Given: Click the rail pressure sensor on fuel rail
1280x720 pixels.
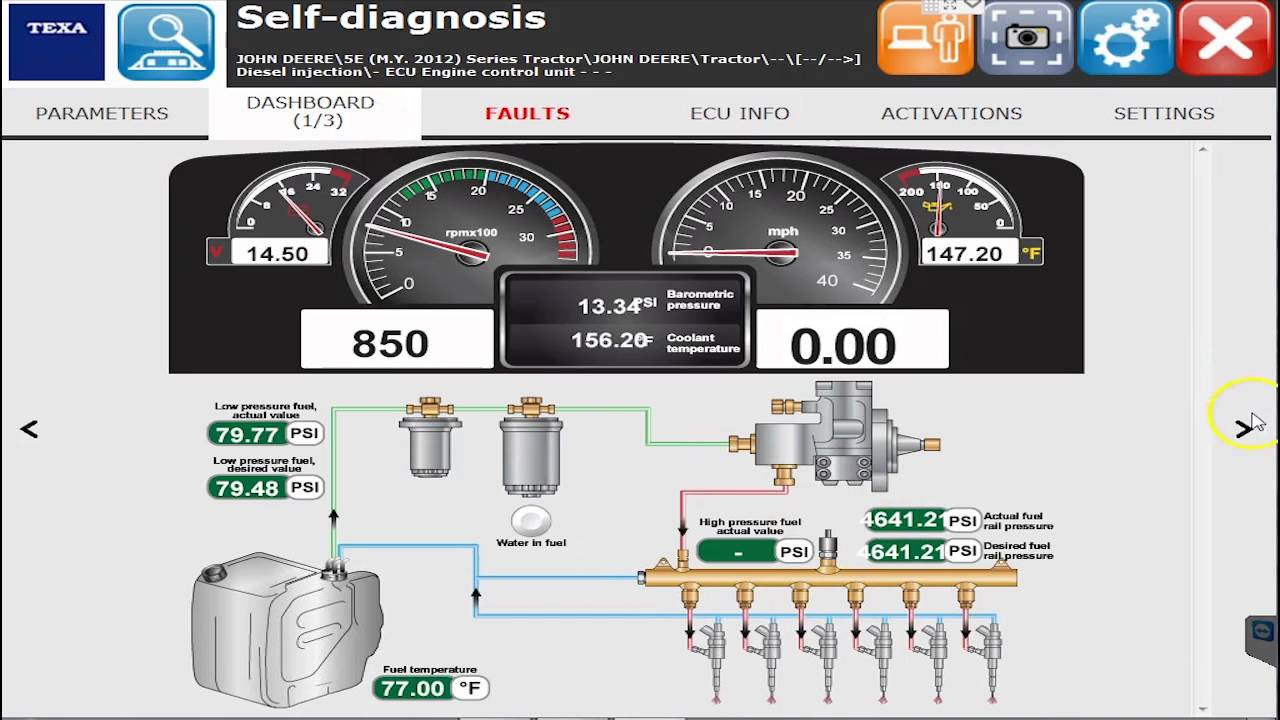Looking at the screenshot, I should click(x=828, y=549).
